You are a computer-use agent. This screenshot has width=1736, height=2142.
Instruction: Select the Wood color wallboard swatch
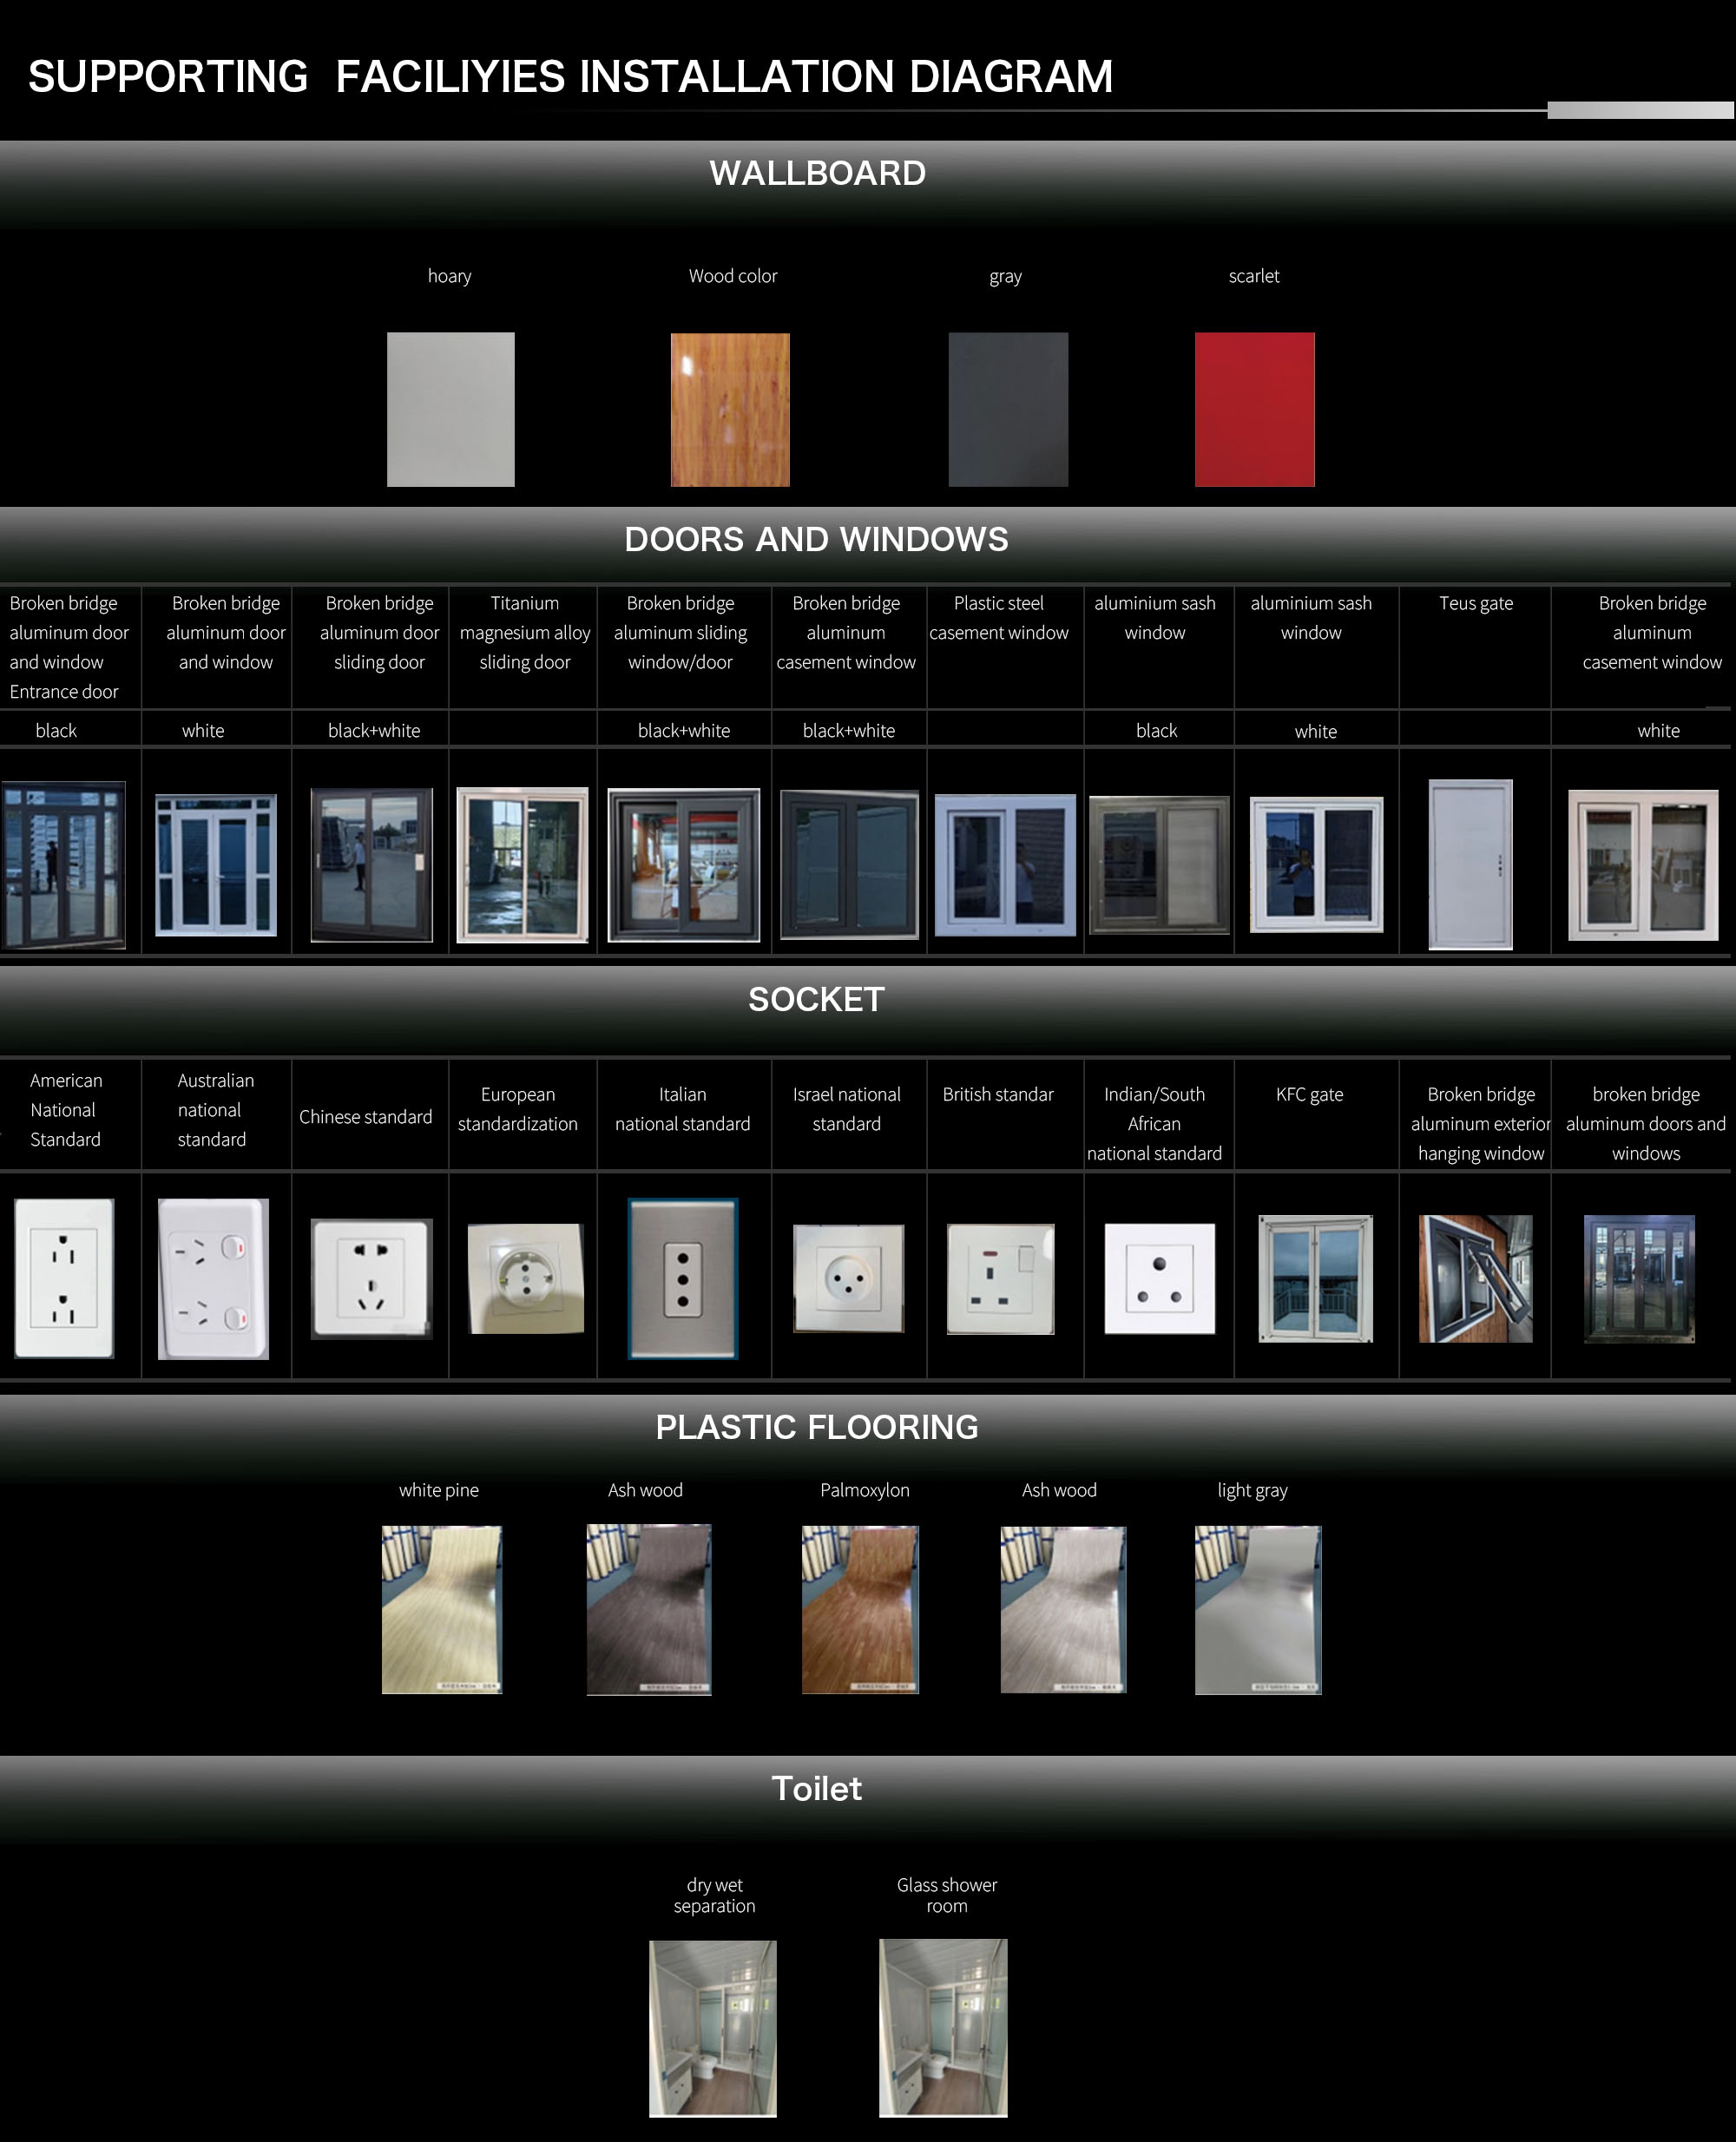click(x=730, y=409)
